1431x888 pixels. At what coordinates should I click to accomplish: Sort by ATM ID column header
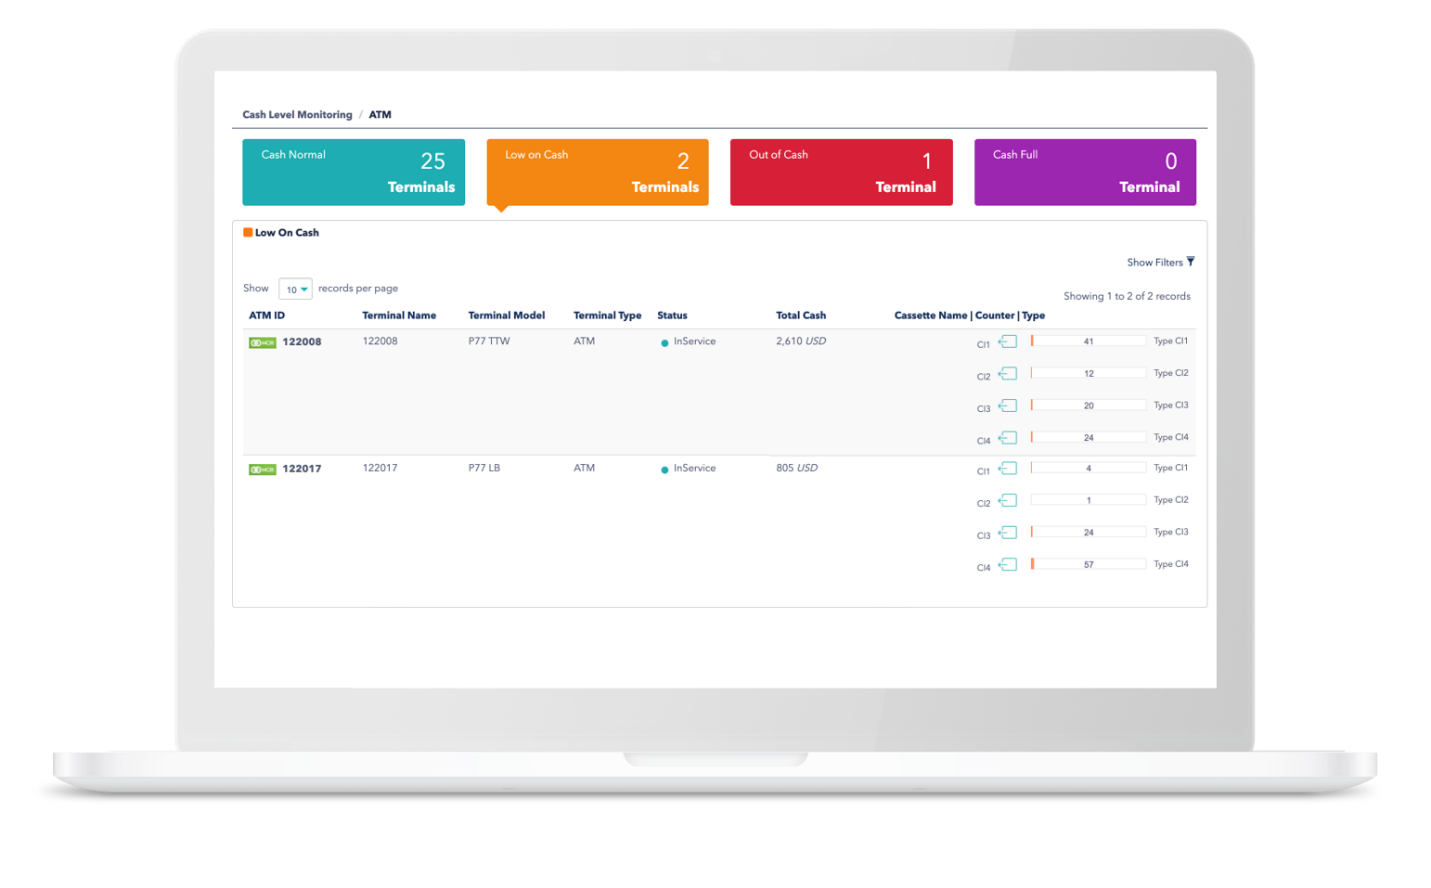point(267,316)
